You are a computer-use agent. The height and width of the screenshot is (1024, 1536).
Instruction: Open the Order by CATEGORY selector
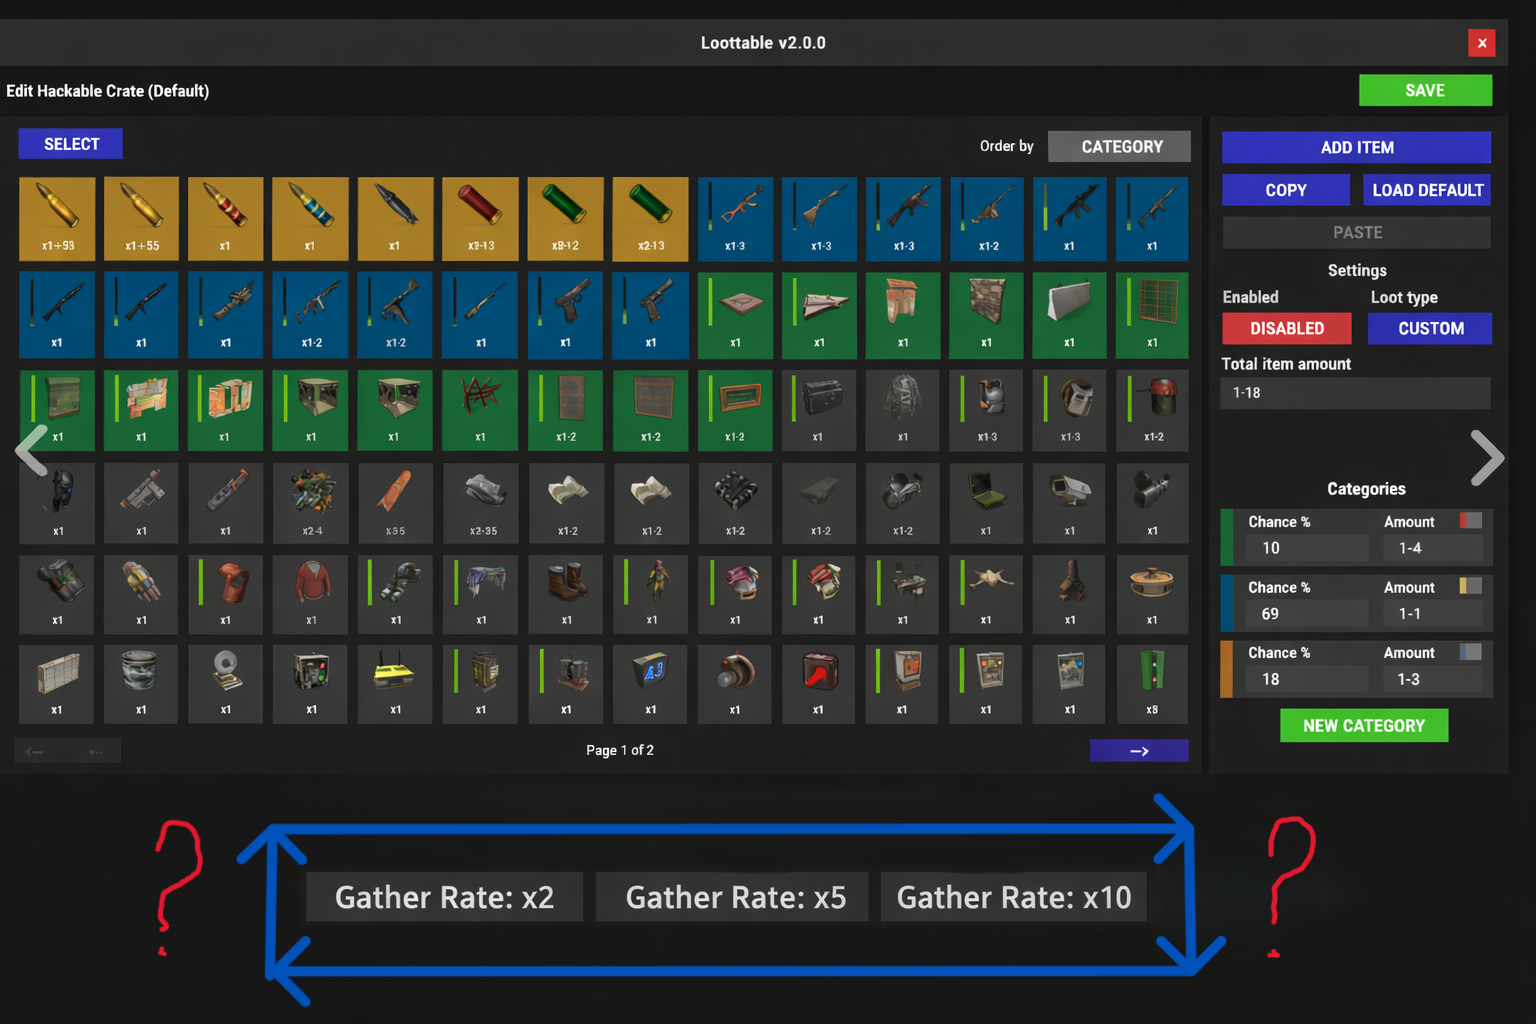pos(1119,146)
